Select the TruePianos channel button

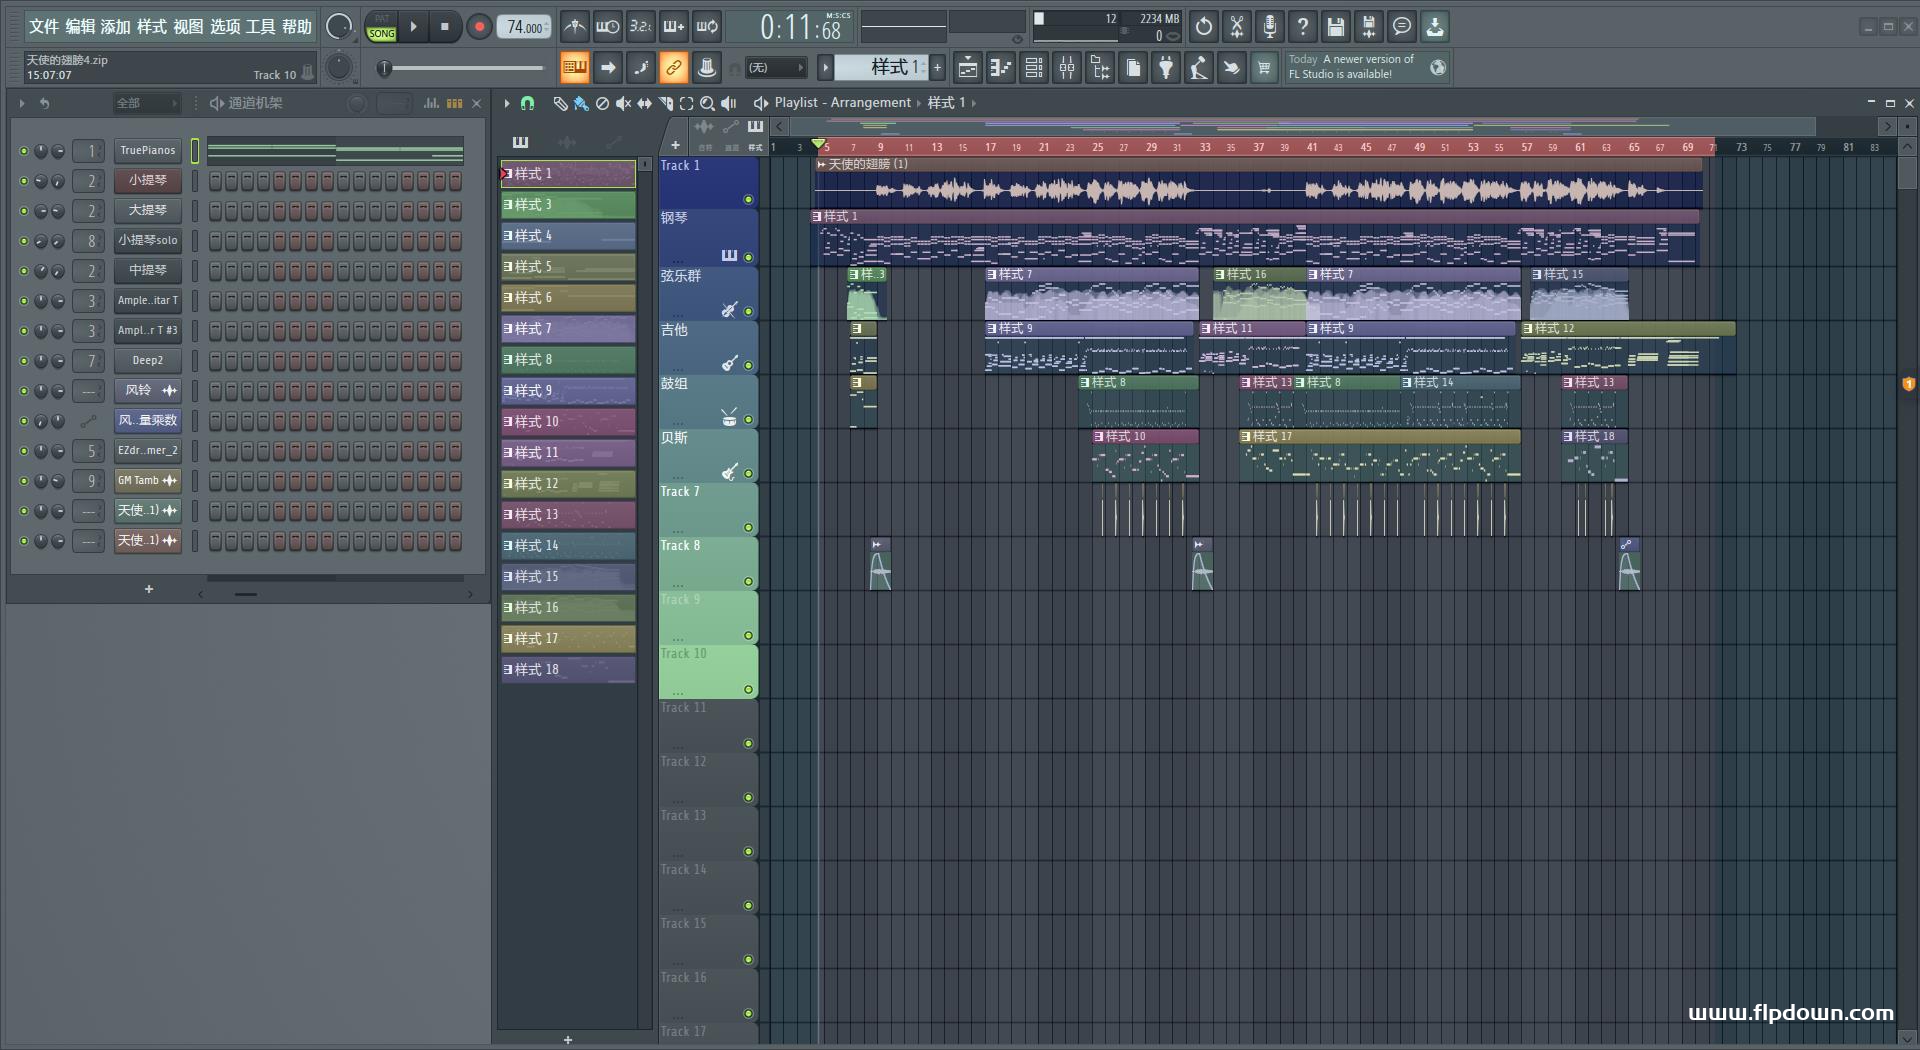(148, 151)
